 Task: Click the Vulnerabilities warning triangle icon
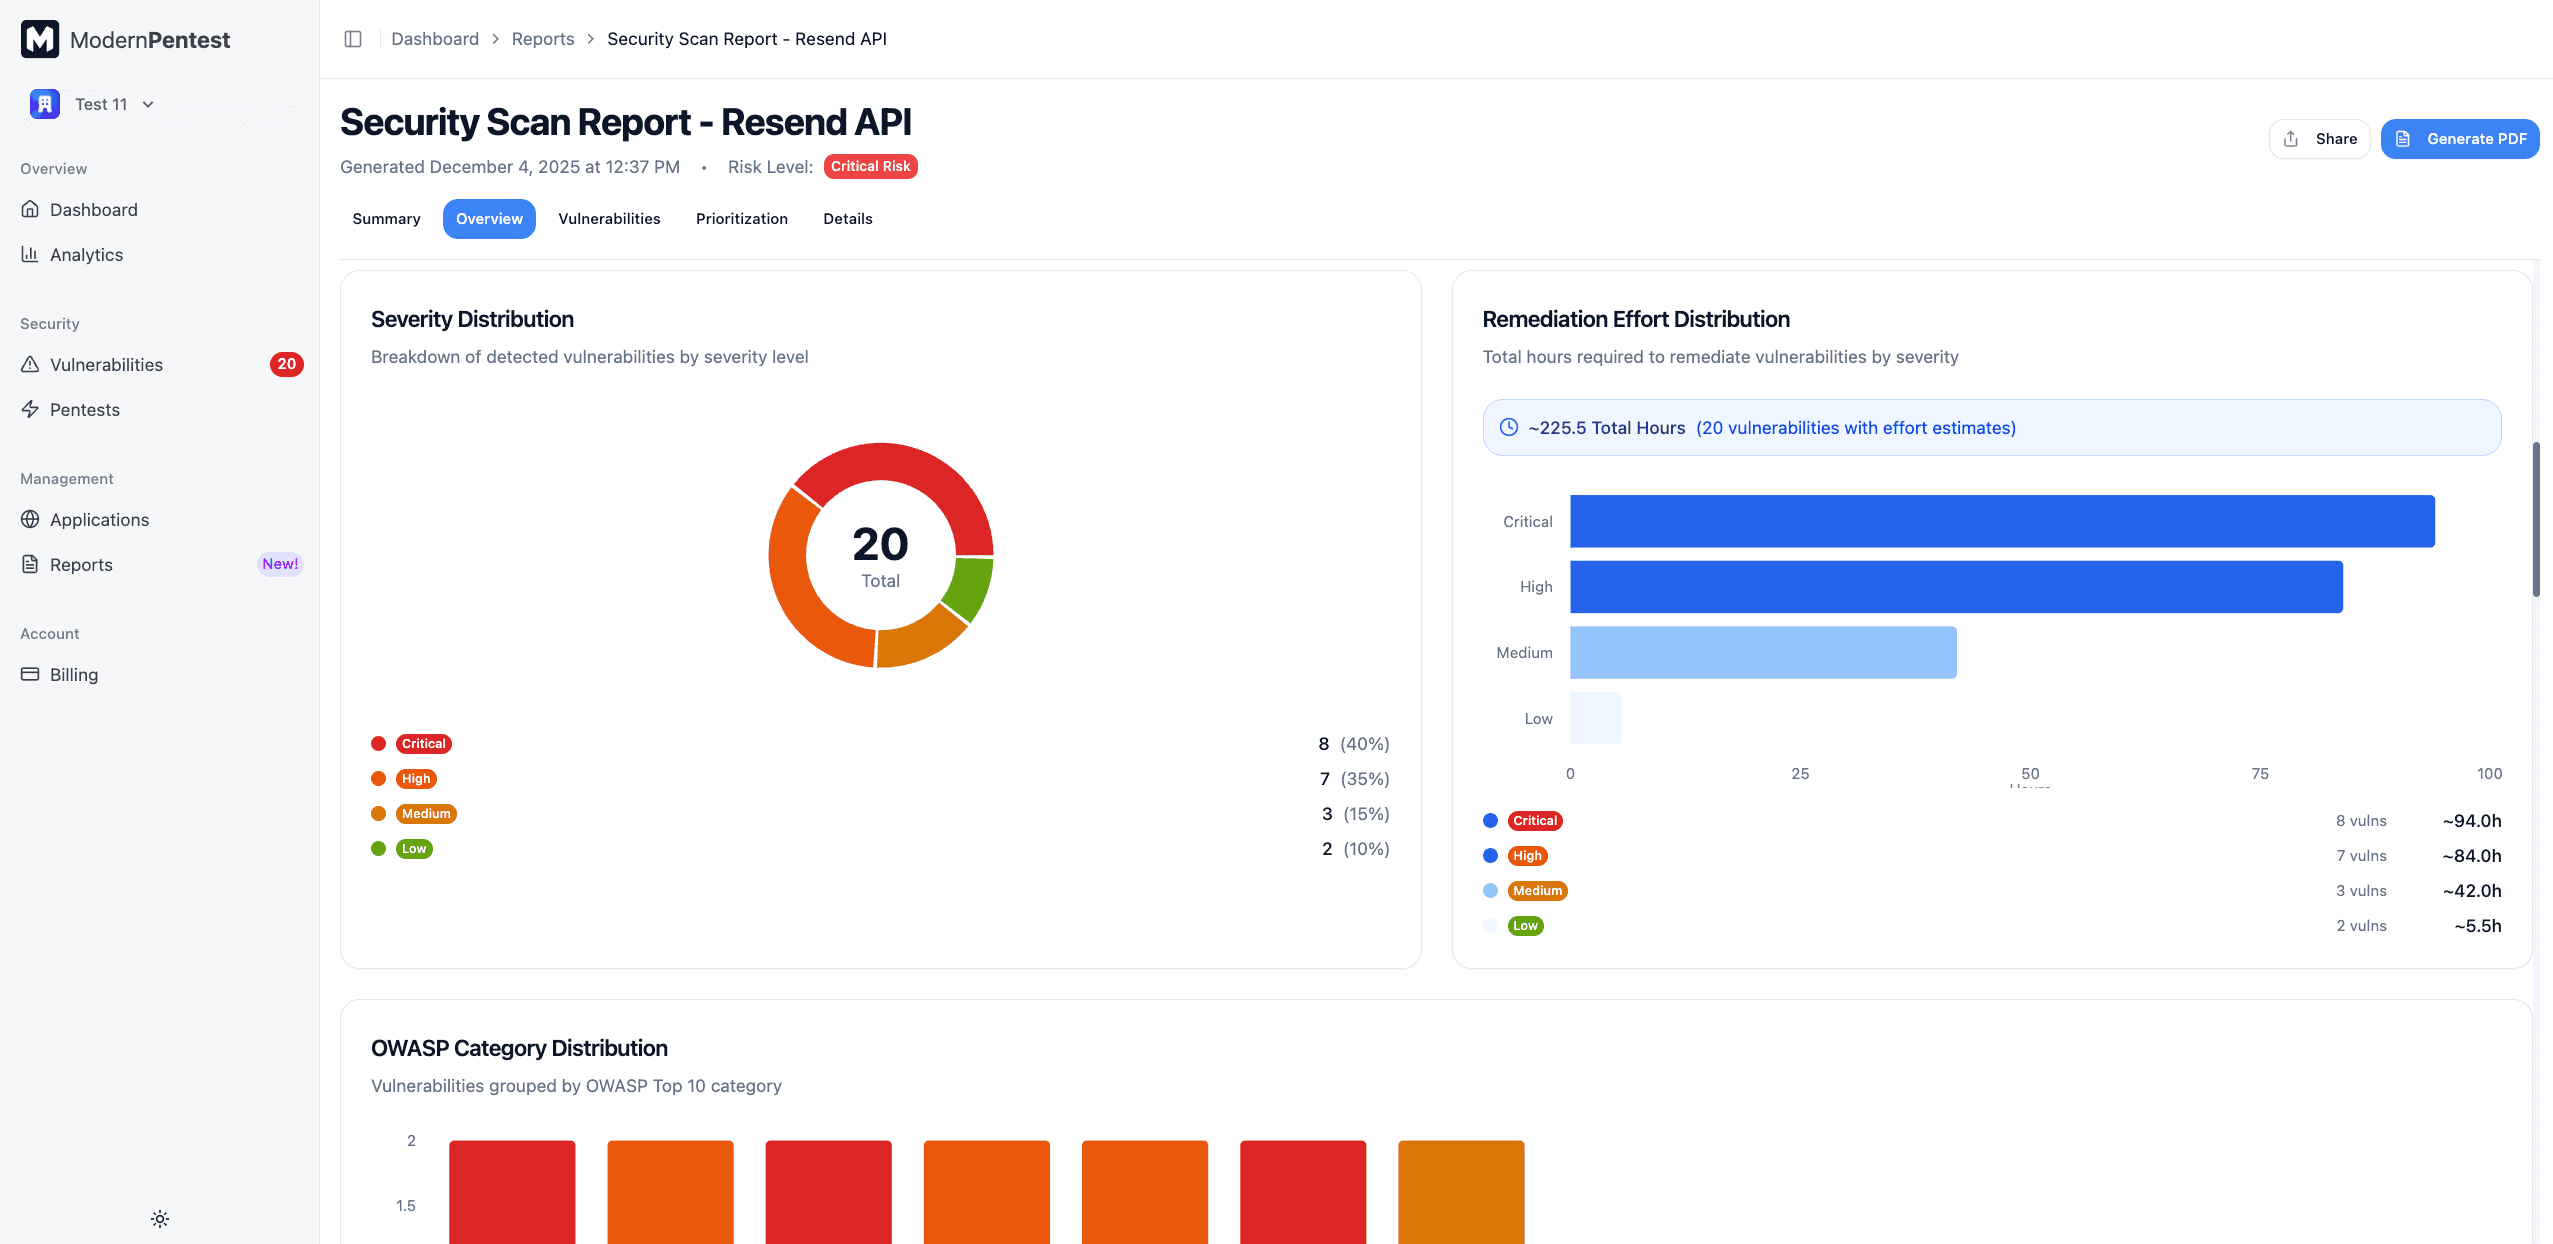pyautogui.click(x=31, y=364)
